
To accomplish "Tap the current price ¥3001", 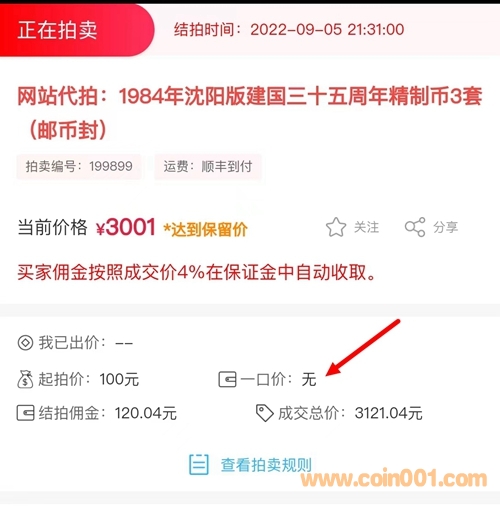I will pos(126,228).
